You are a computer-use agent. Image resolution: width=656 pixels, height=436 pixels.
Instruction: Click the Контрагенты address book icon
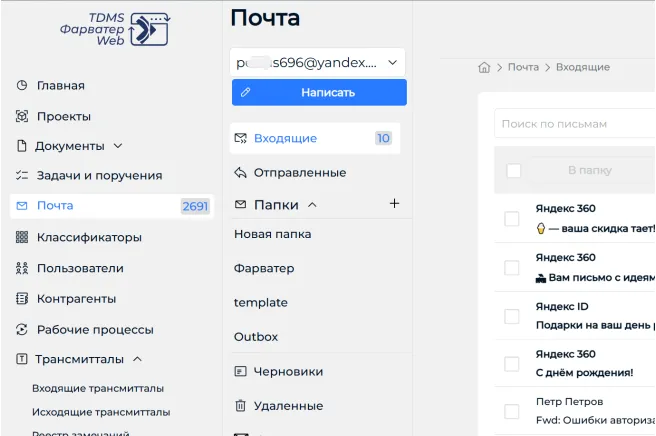point(22,299)
